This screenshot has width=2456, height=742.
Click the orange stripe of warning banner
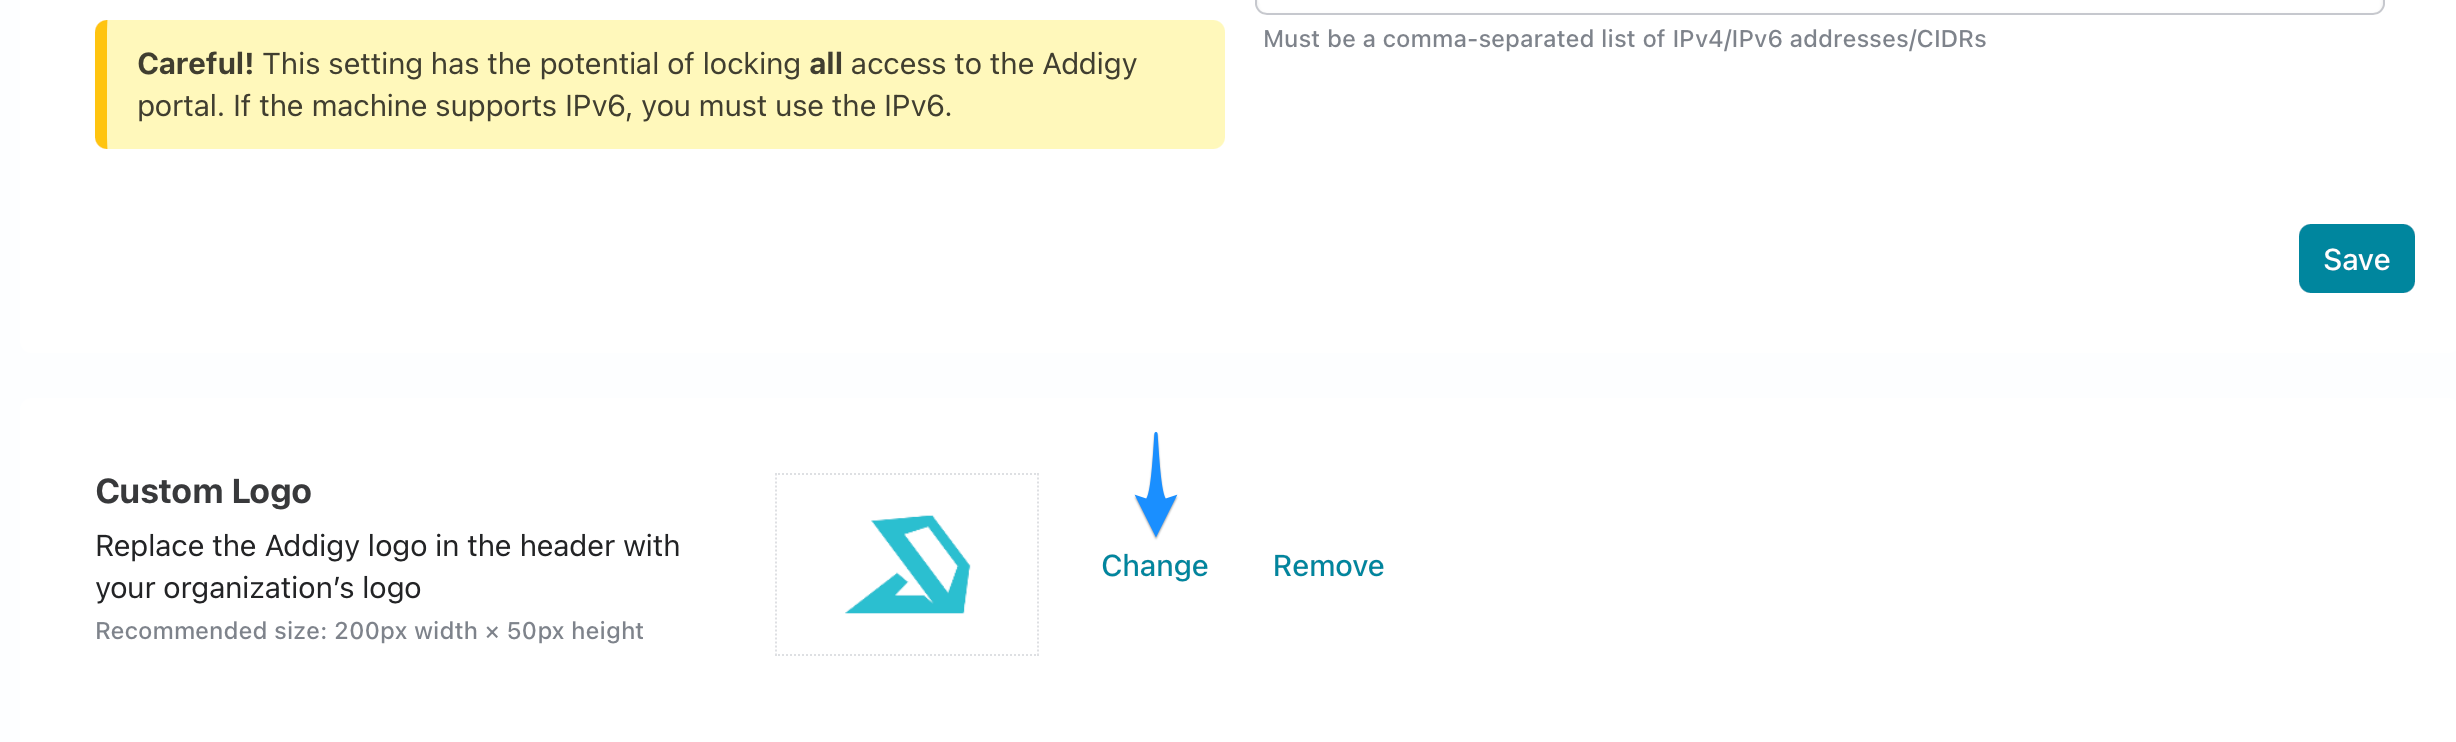(x=101, y=85)
